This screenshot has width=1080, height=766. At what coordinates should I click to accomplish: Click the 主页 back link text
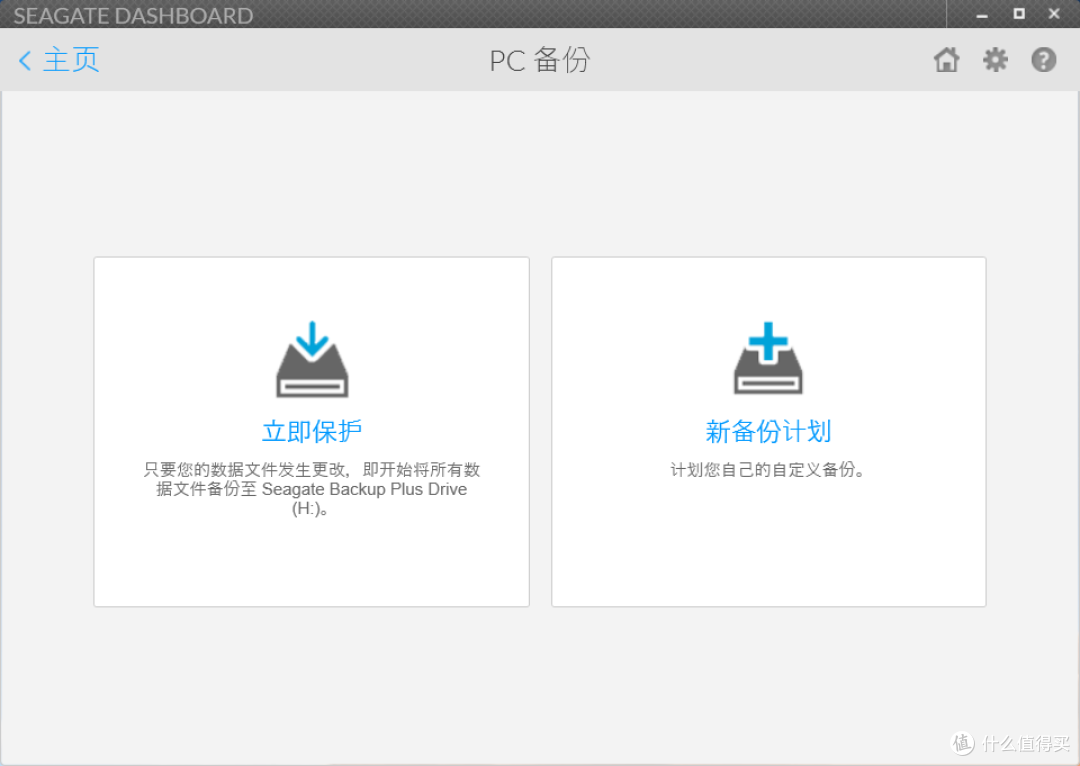tap(72, 60)
